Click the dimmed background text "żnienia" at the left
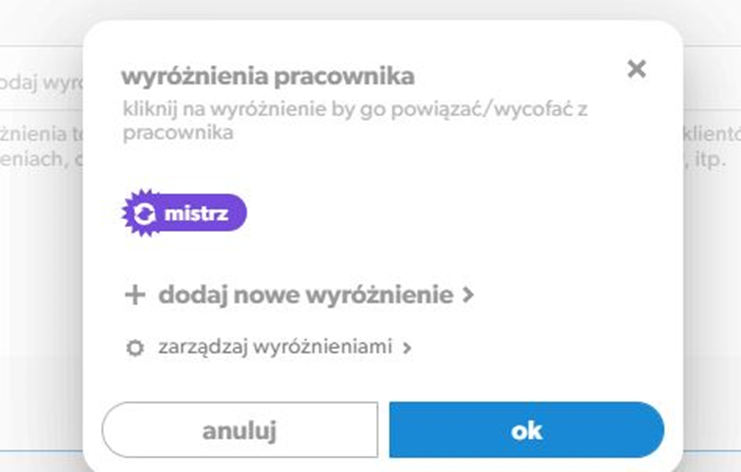Viewport: 741px width, 472px height. [34, 134]
